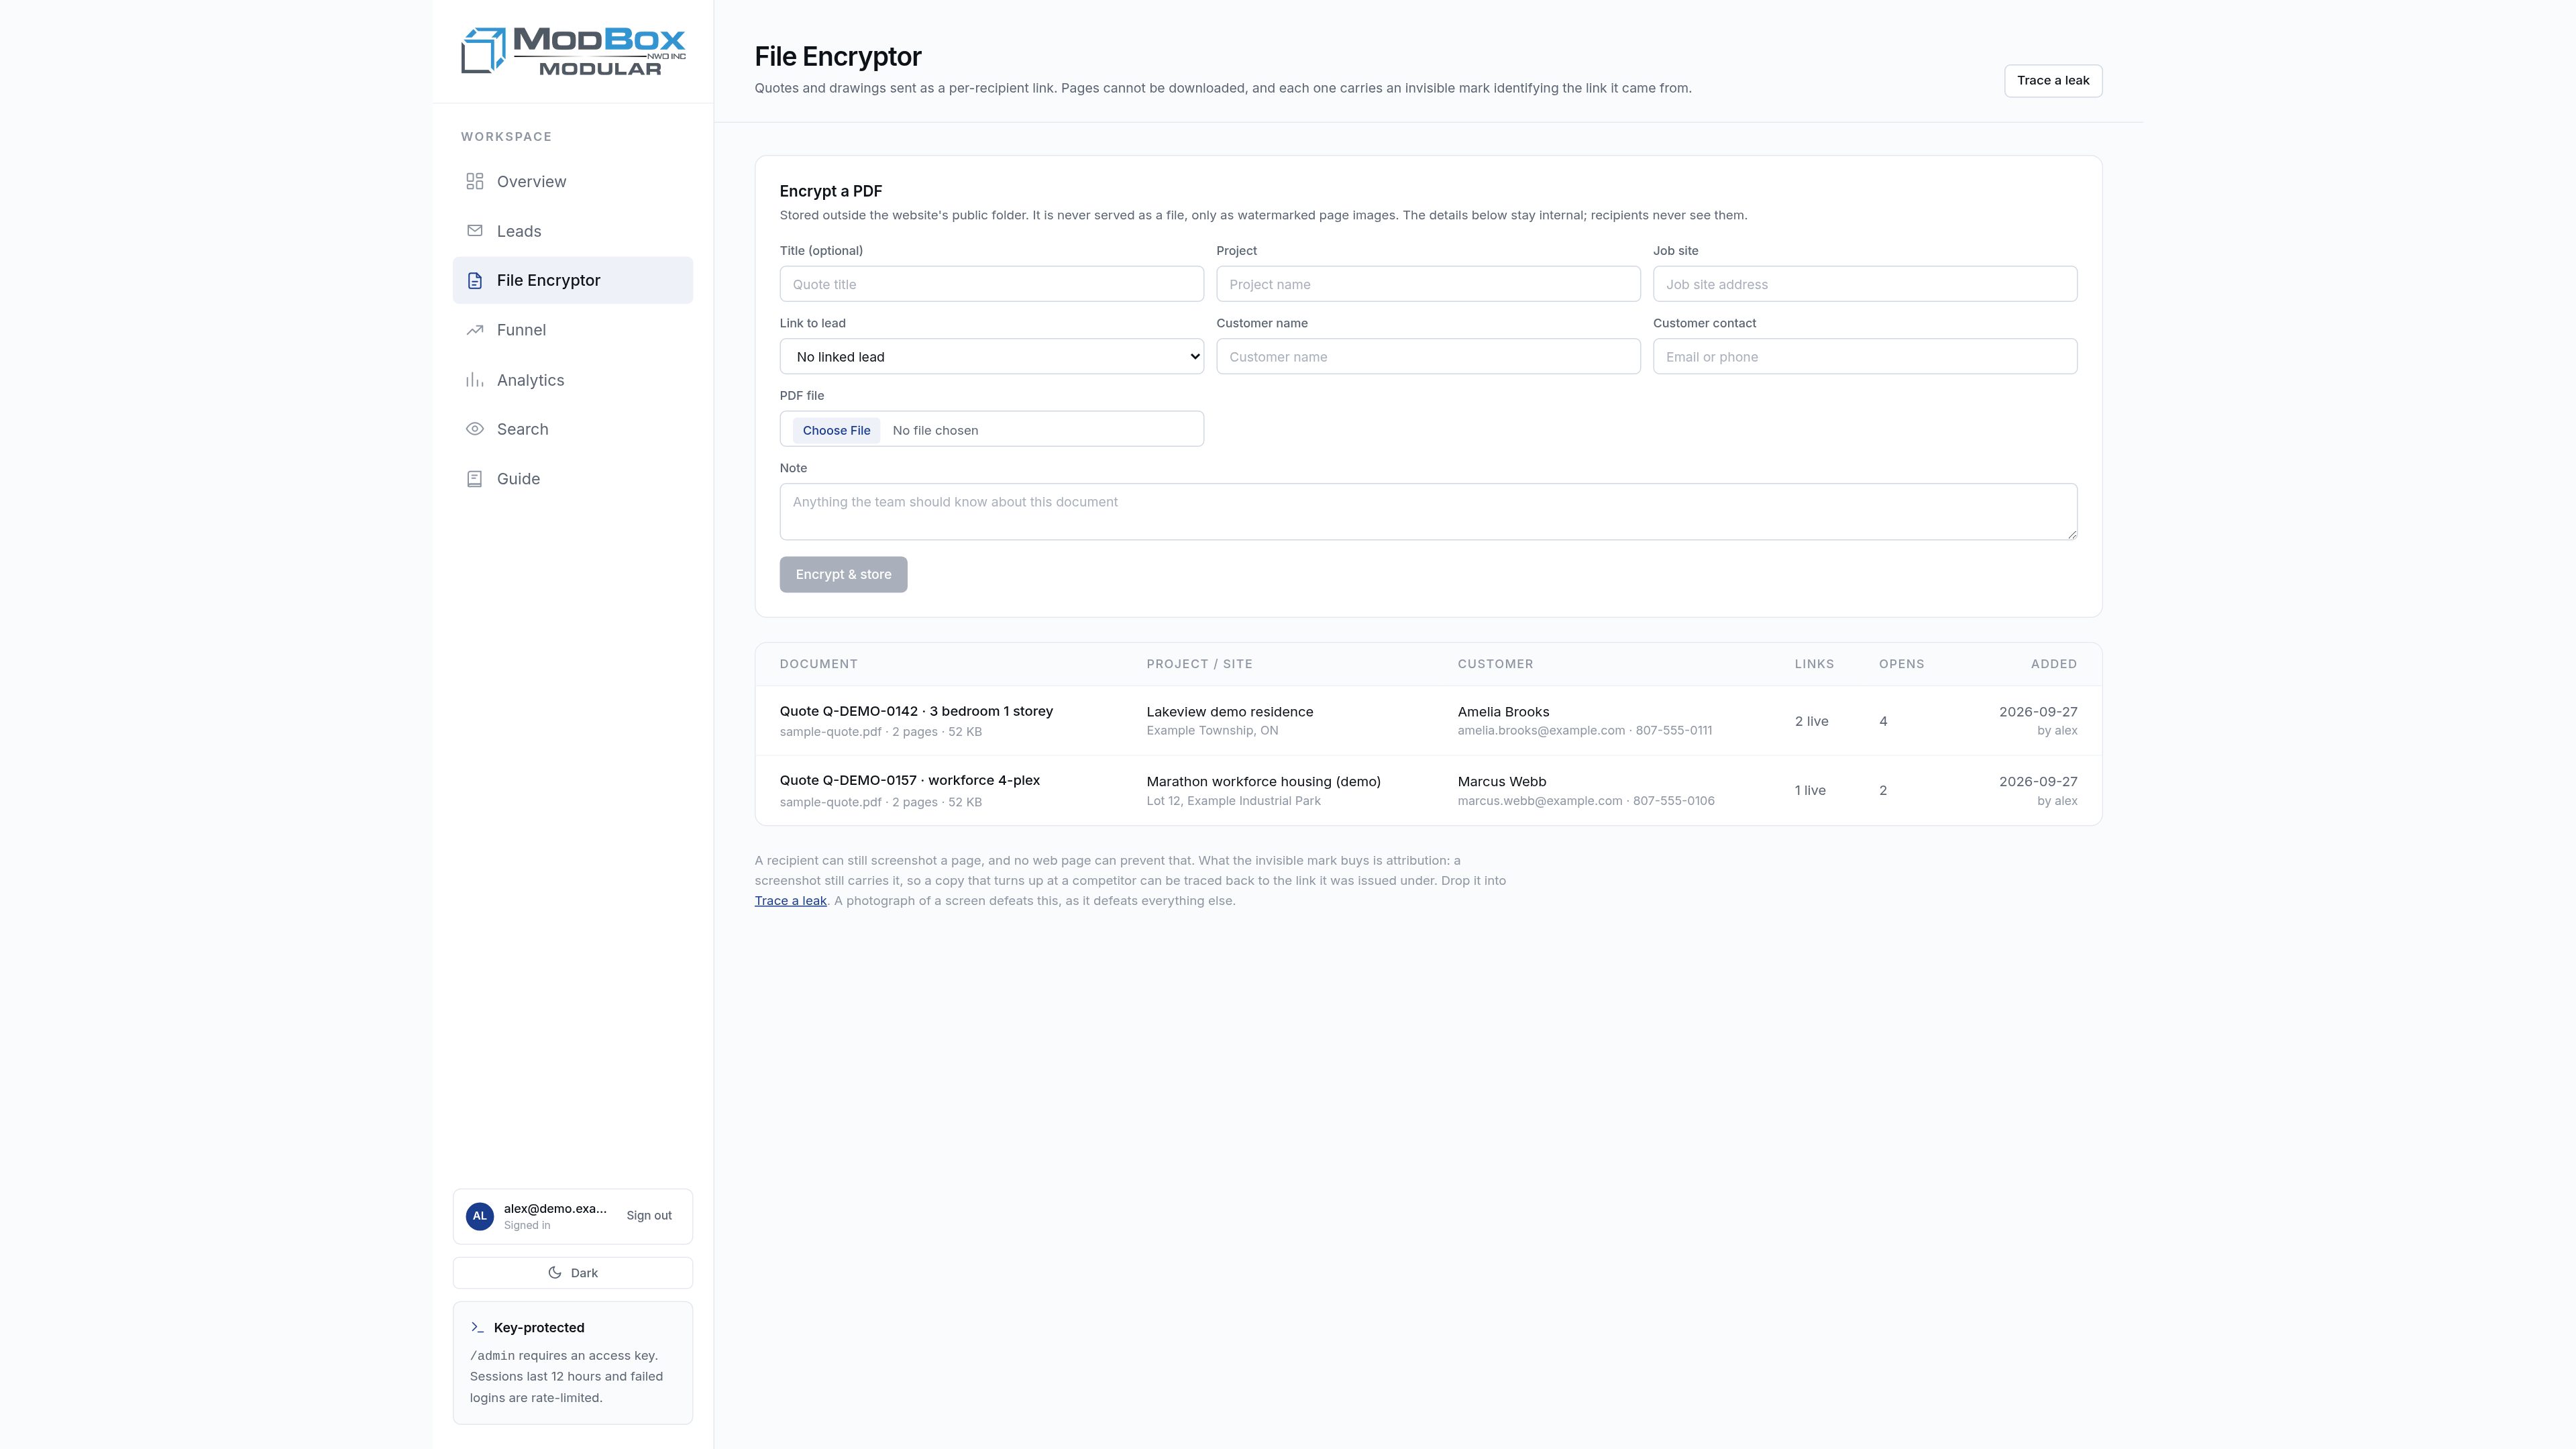Click the 2 live links cell
This screenshot has height=1449, width=2576.
[1811, 721]
